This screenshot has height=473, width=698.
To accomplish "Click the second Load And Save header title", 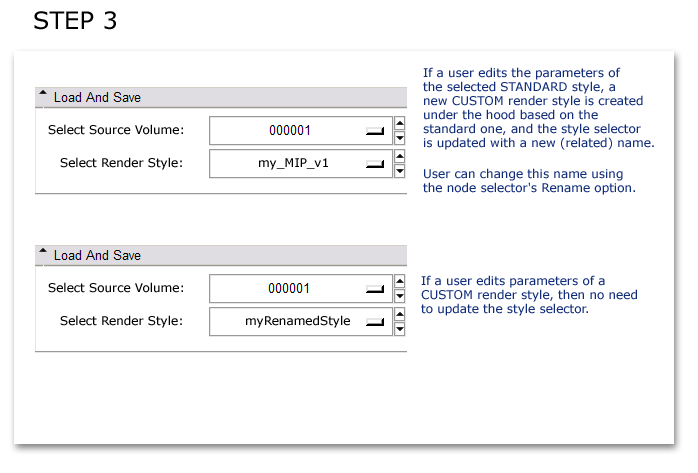I will pyautogui.click(x=97, y=255).
